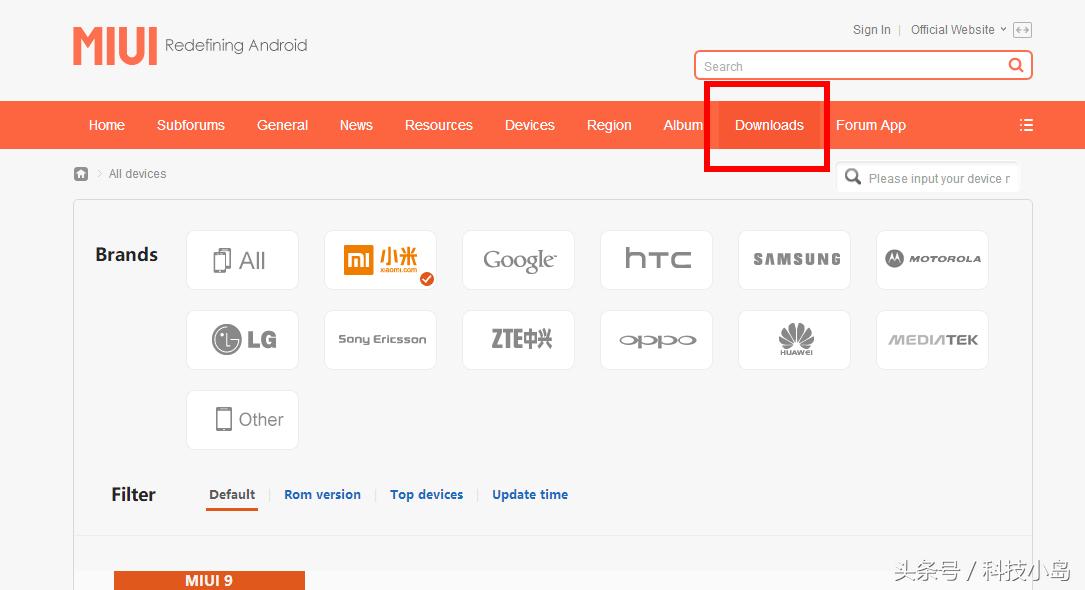Select the All brands tile
This screenshot has width=1085, height=590.
(x=242, y=260)
